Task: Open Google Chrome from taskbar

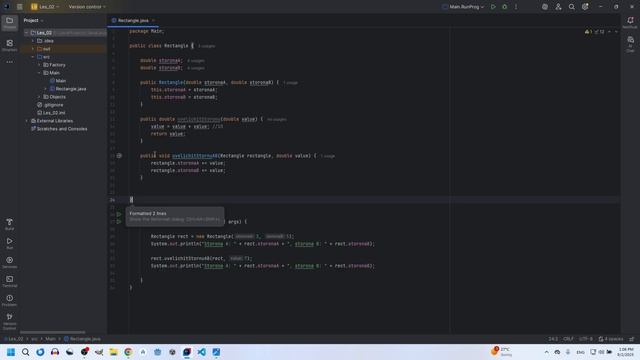Action: (128, 352)
